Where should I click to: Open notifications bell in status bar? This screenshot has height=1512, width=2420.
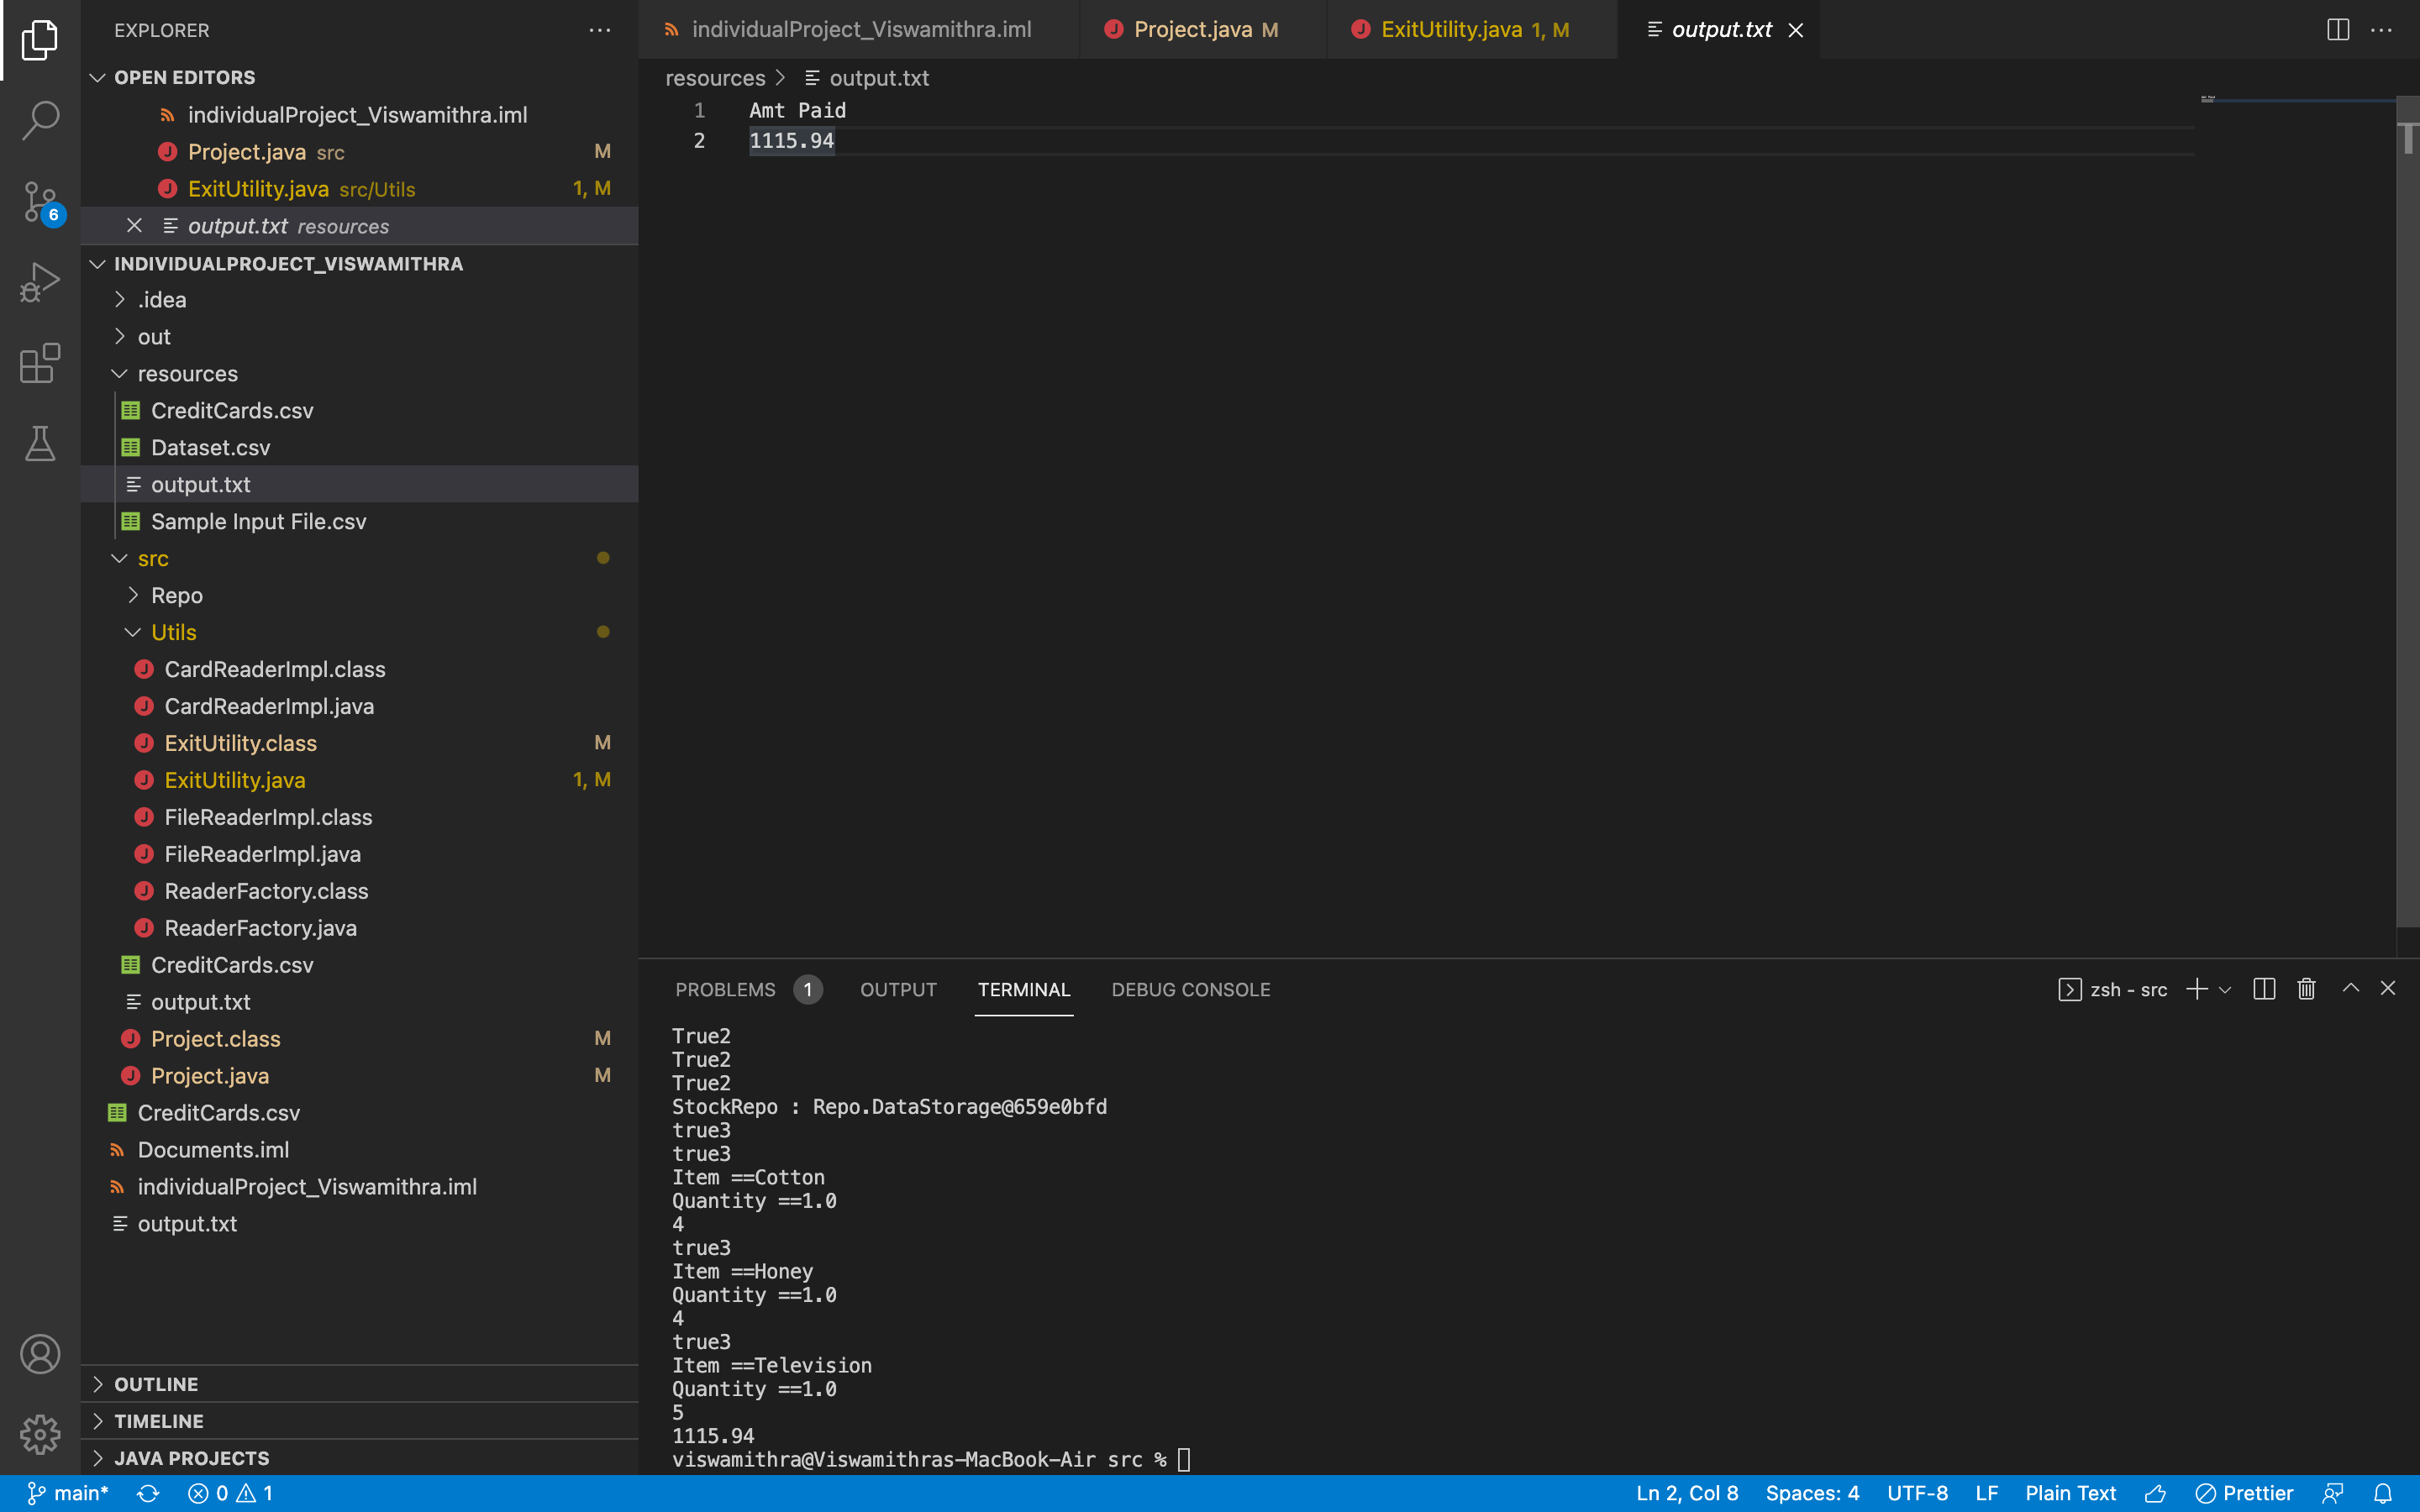pos(2383,1493)
